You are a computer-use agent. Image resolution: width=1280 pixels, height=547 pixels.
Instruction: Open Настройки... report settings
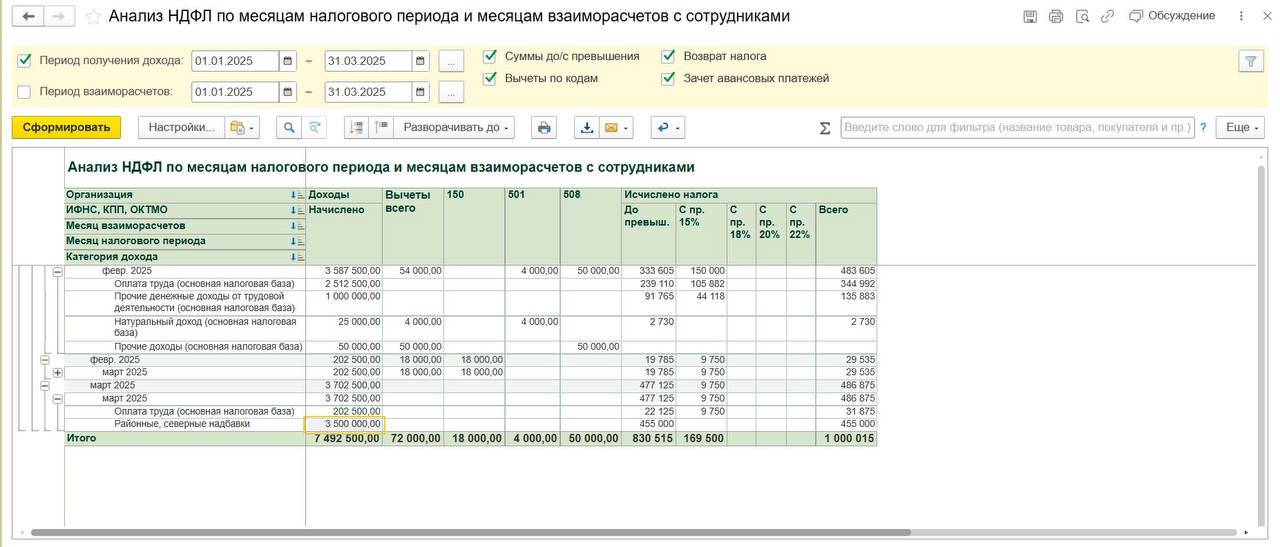pyautogui.click(x=180, y=127)
